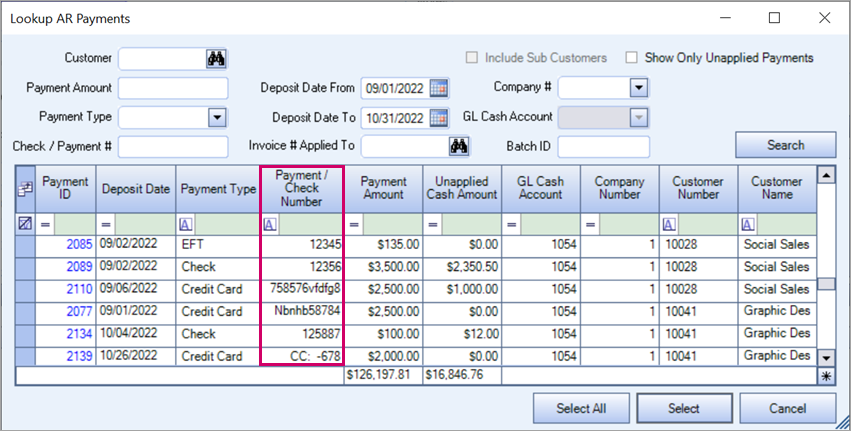Click the grid column chooser icon
This screenshot has height=431, width=851.
[x=25, y=188]
